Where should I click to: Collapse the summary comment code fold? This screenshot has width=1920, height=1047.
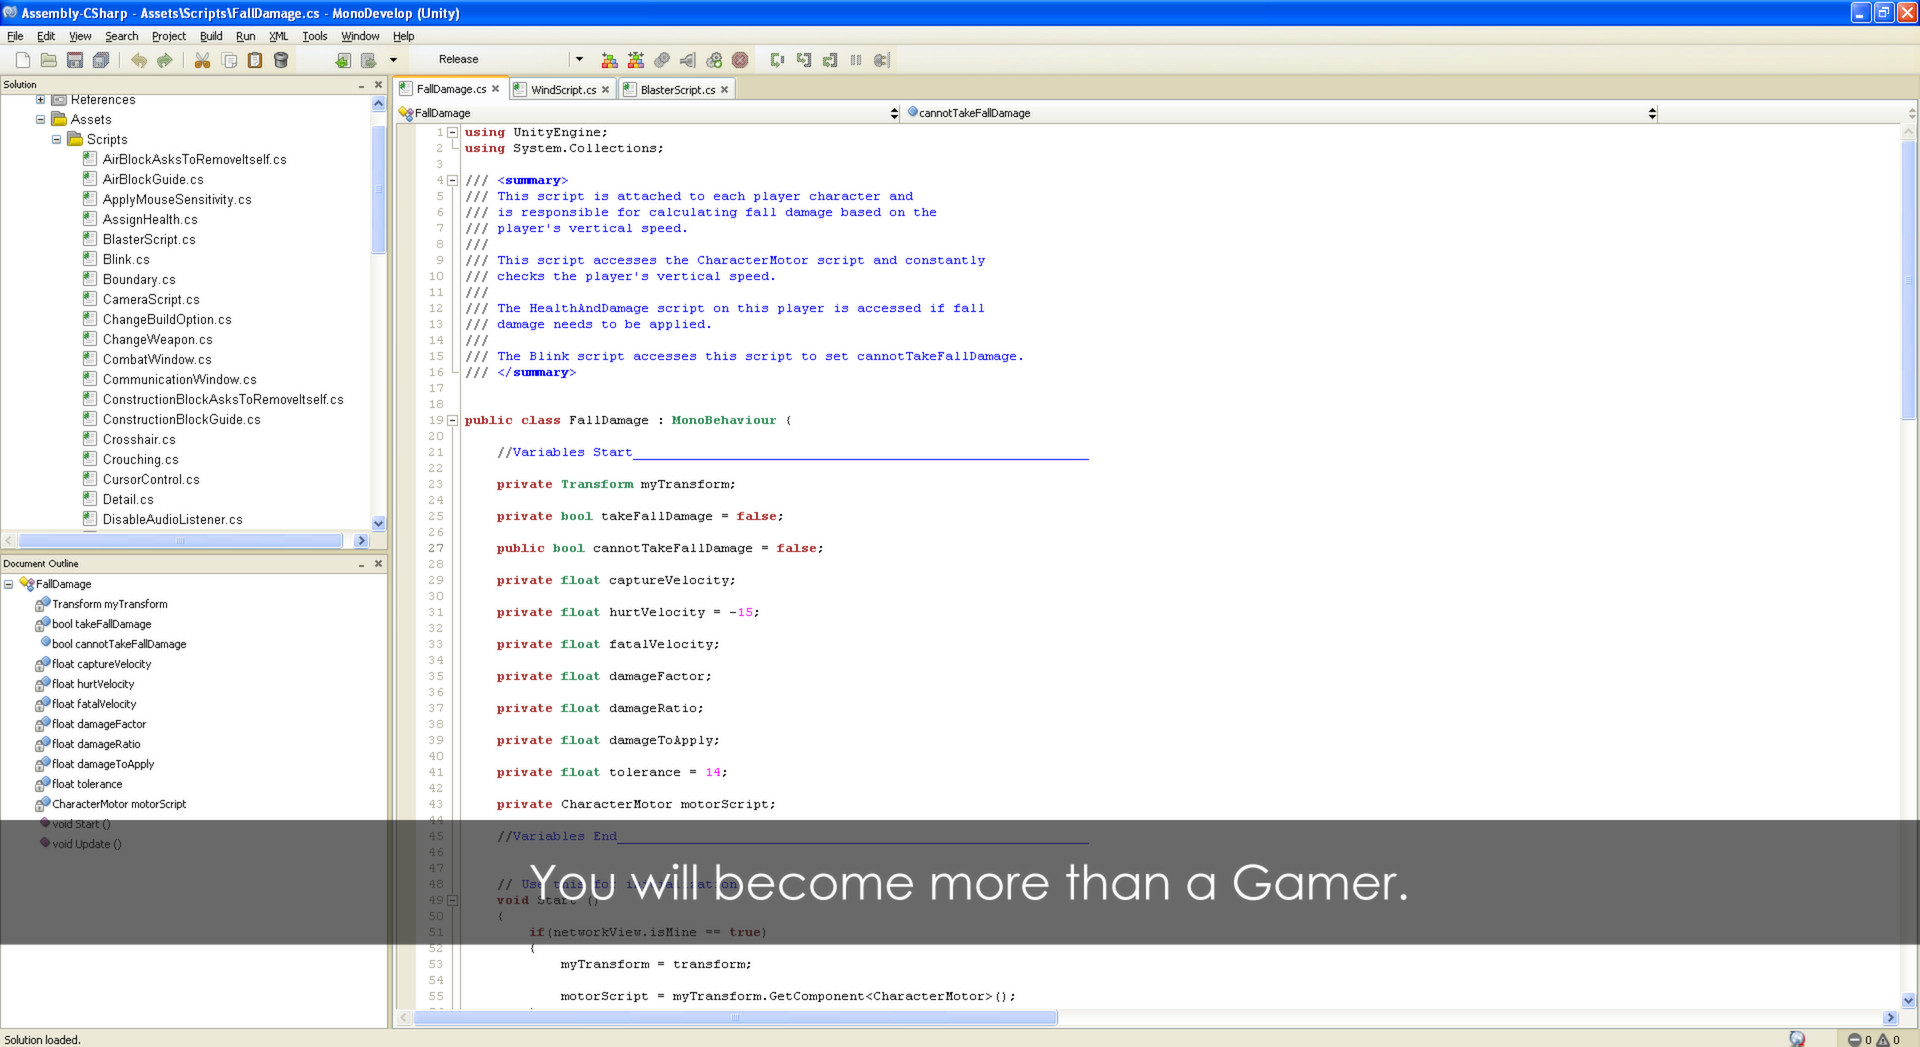click(452, 180)
